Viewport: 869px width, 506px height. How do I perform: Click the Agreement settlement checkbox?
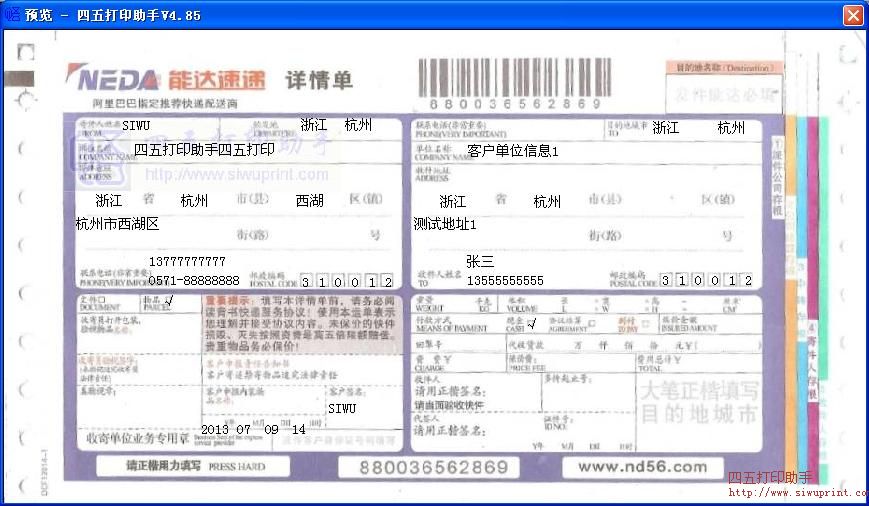tap(591, 323)
